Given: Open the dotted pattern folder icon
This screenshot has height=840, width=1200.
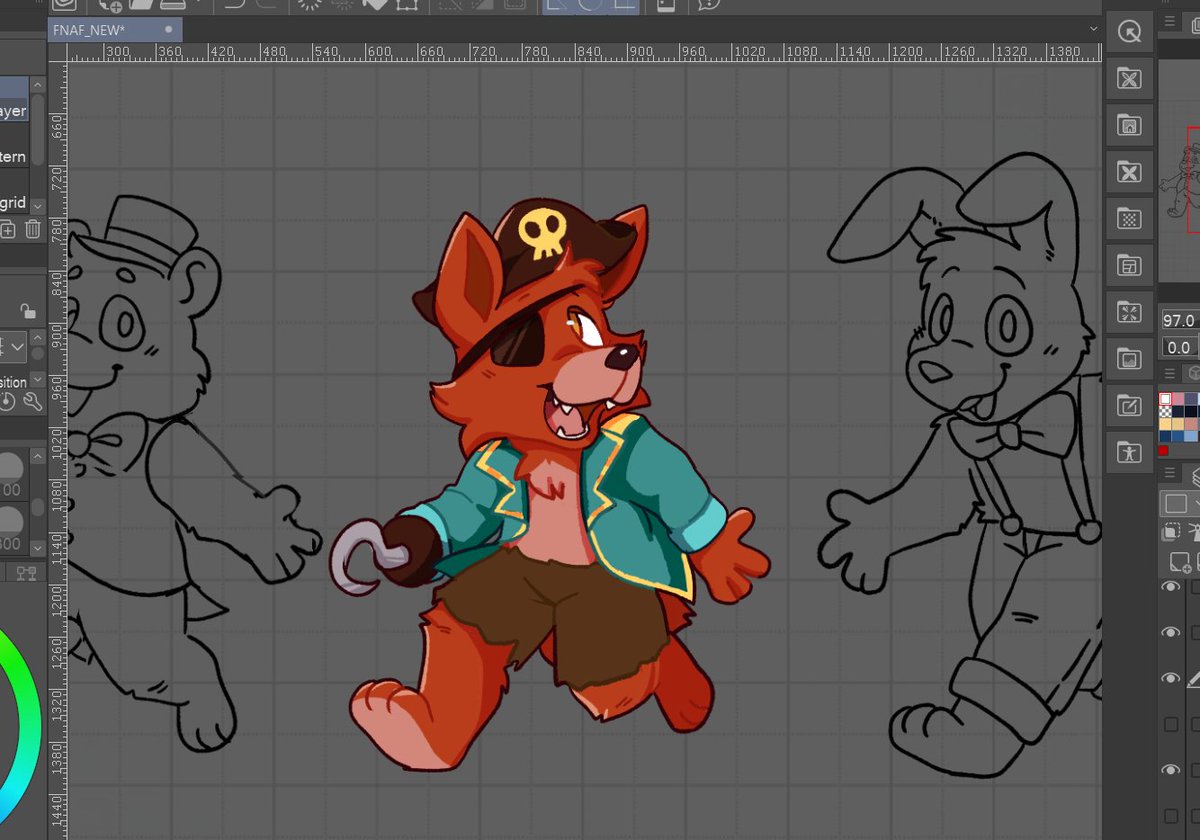Looking at the screenshot, I should 1129,219.
